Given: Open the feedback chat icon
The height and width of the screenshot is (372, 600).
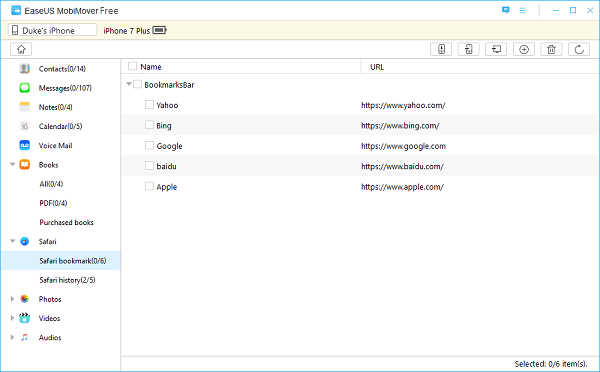Looking at the screenshot, I should coord(505,10).
